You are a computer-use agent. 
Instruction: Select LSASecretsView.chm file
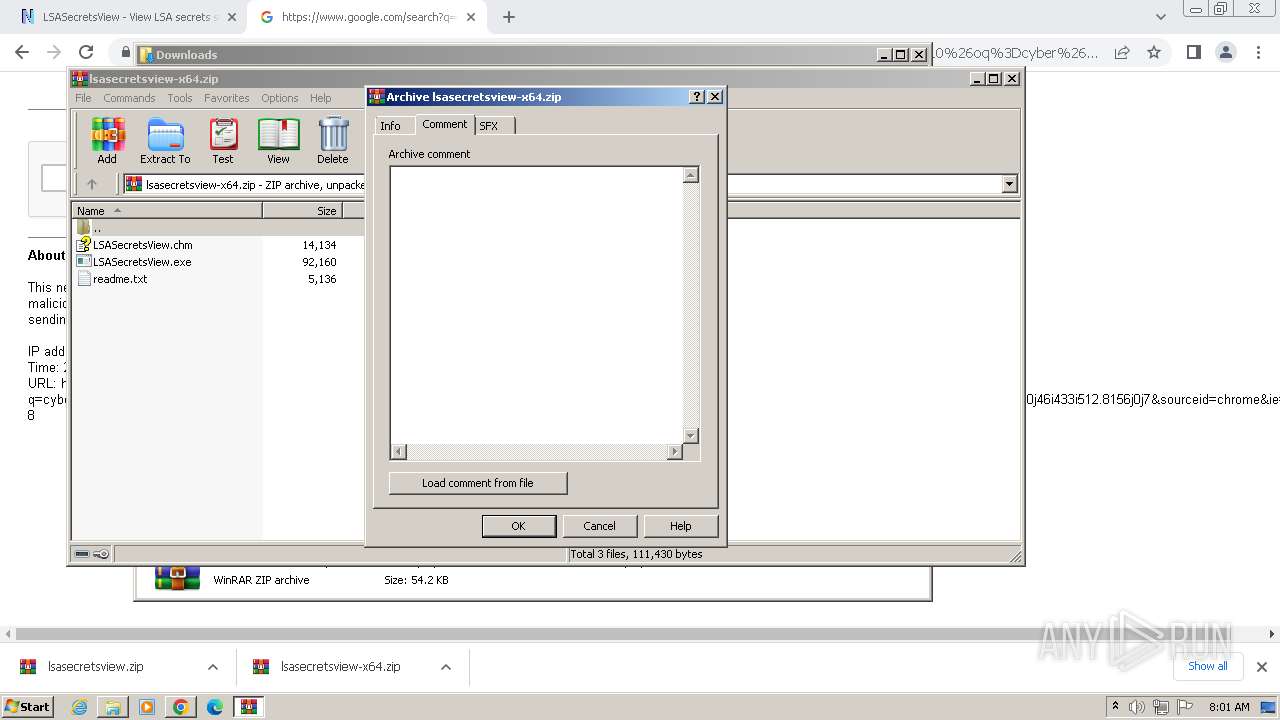(142, 245)
